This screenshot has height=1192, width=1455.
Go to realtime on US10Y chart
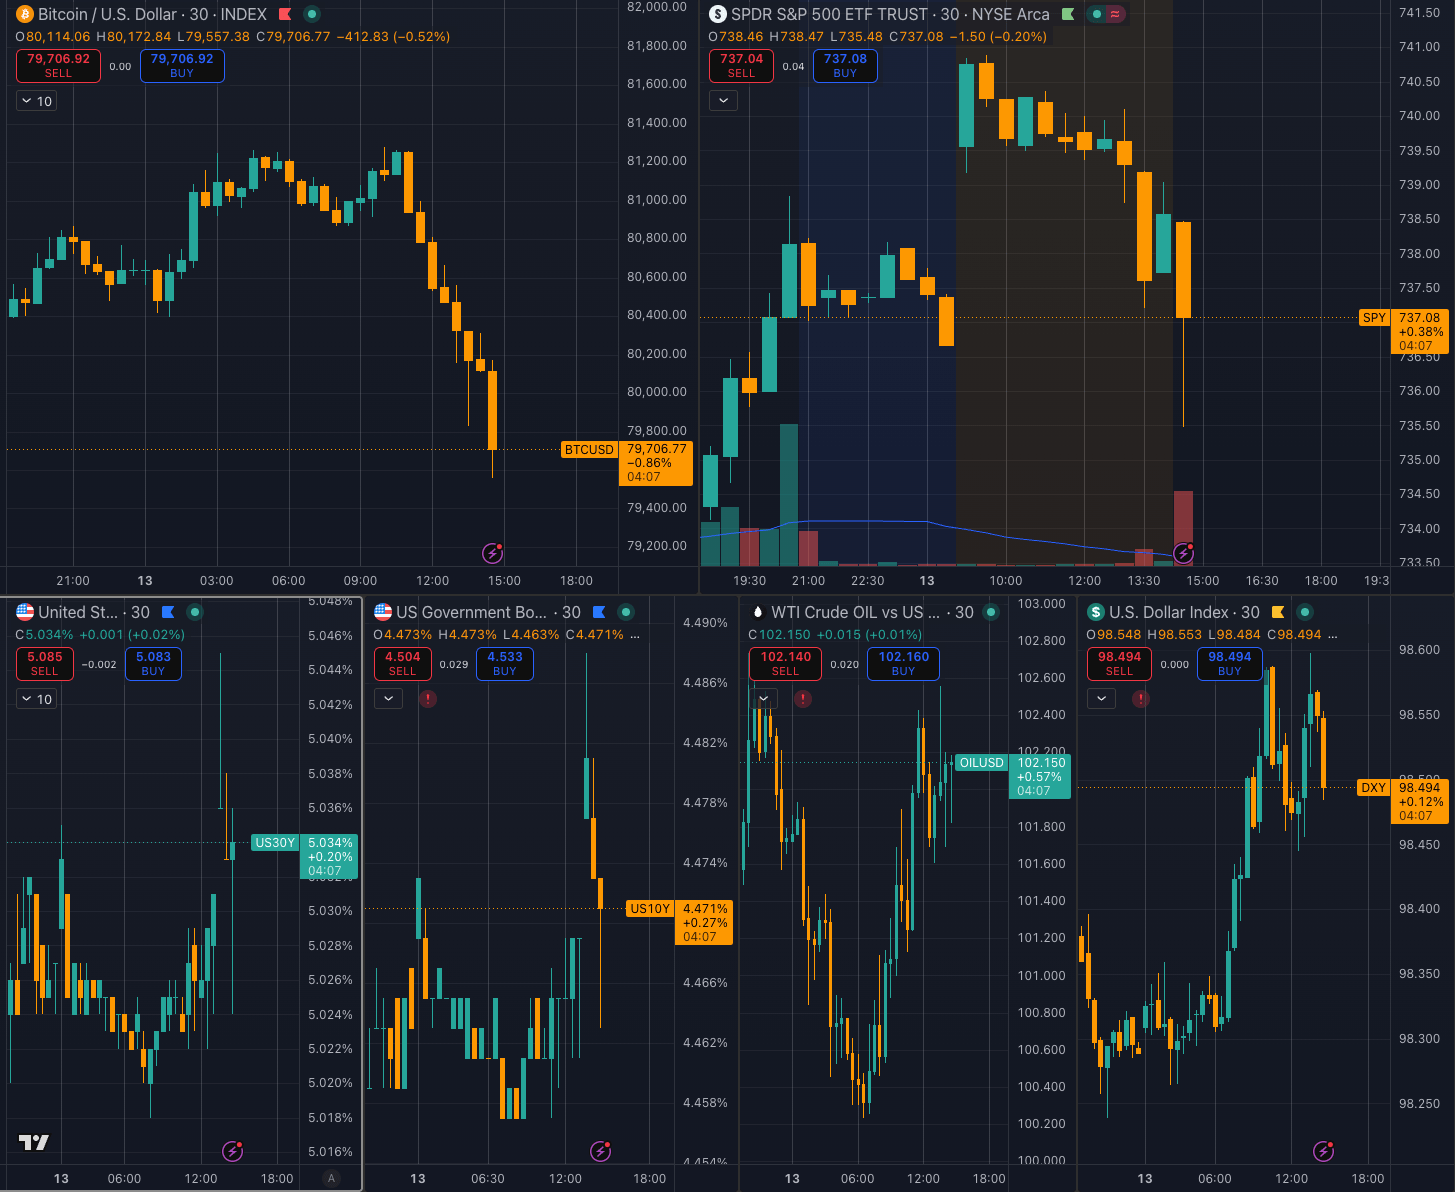point(600,1151)
